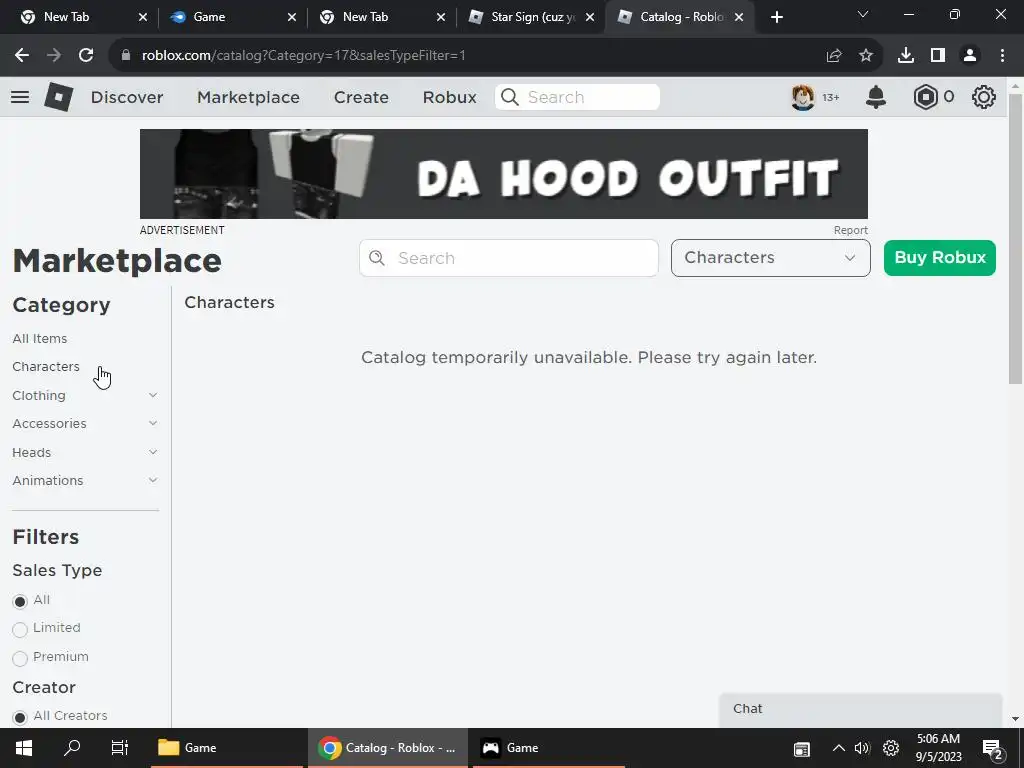Screen dimensions: 1024x768
Task: Open Marketplace in the top navigation
Action: [248, 97]
